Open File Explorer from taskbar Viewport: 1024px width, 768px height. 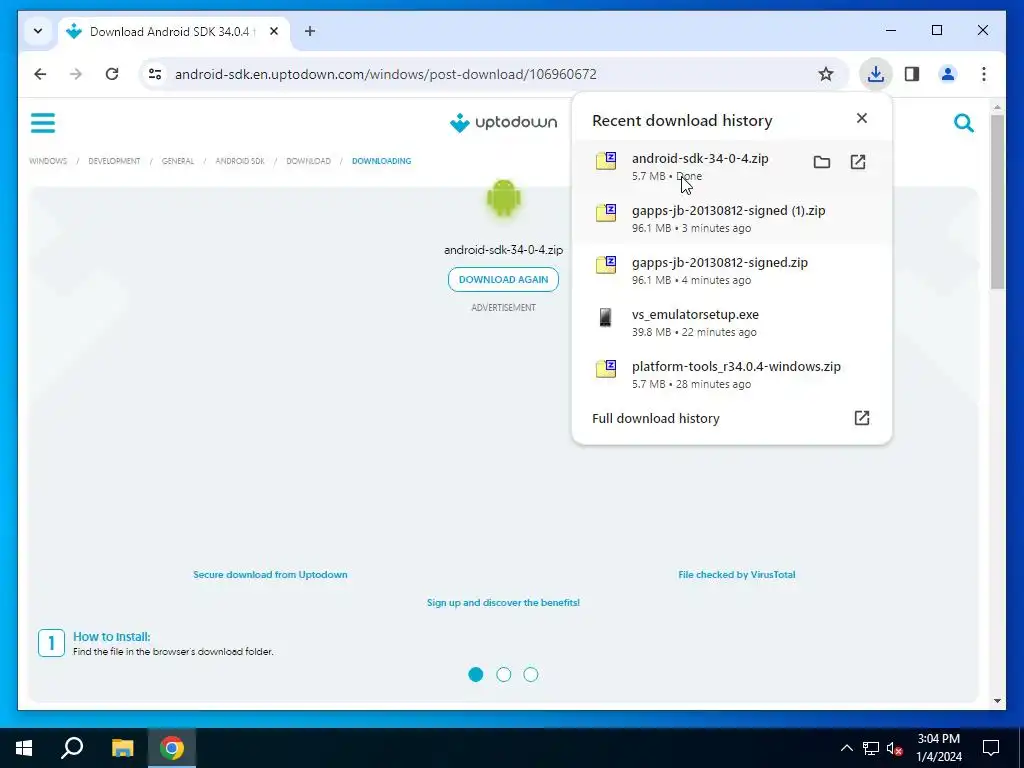coord(122,748)
